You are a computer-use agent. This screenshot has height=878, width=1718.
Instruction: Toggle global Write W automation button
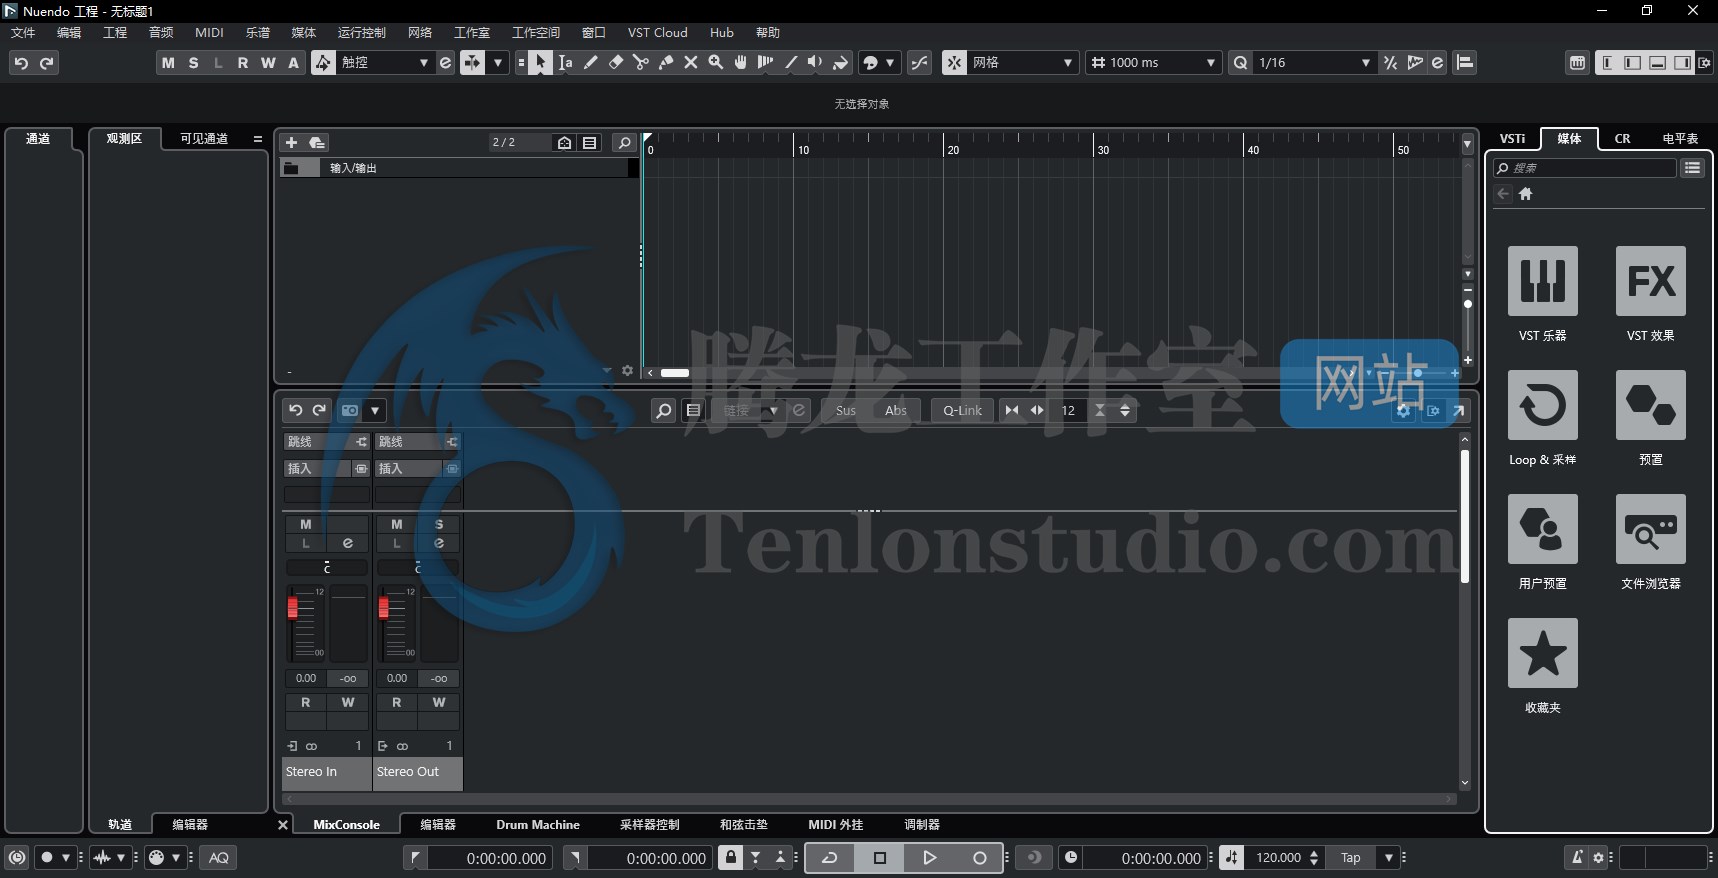(268, 62)
